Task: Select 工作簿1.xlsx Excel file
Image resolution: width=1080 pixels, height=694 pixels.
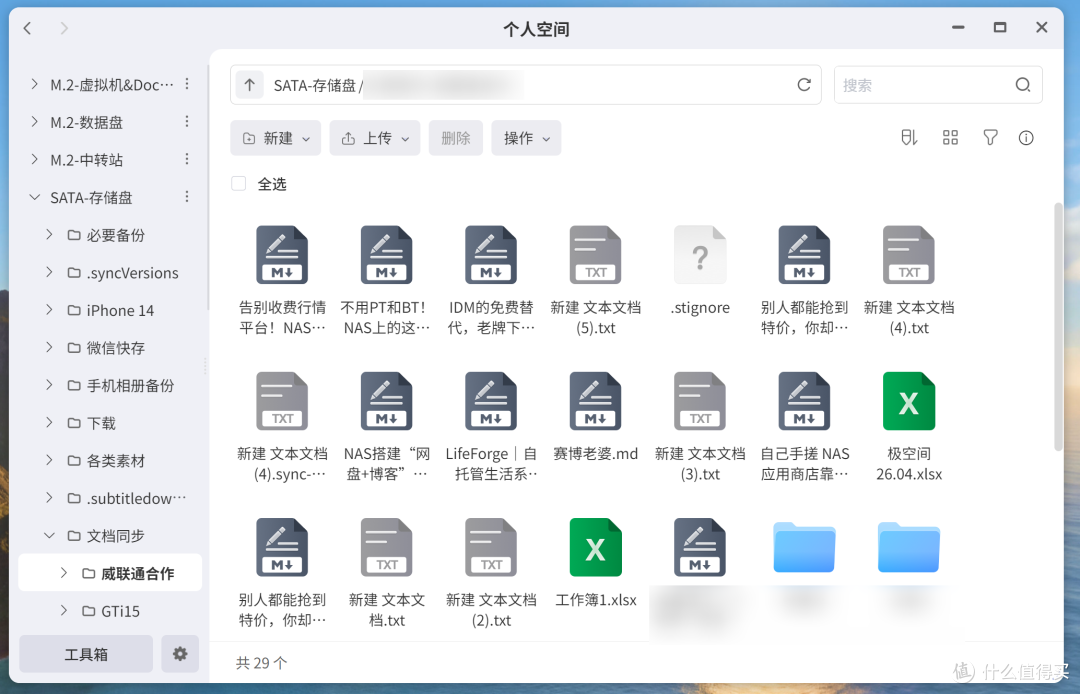Action: [595, 547]
